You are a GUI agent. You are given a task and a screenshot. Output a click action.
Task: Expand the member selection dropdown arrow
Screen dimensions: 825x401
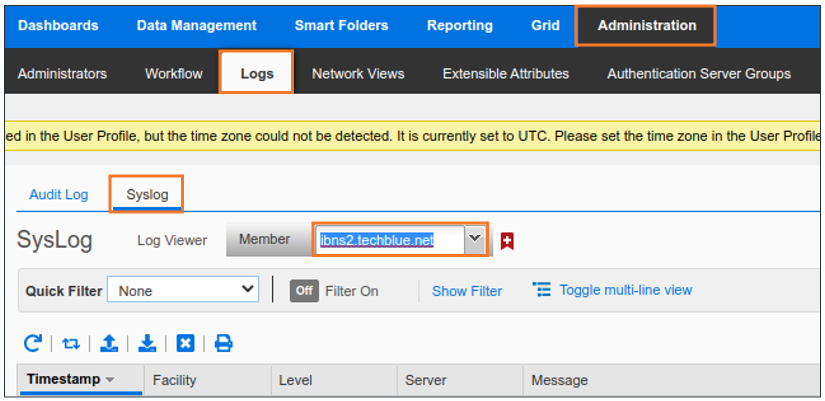click(x=475, y=240)
